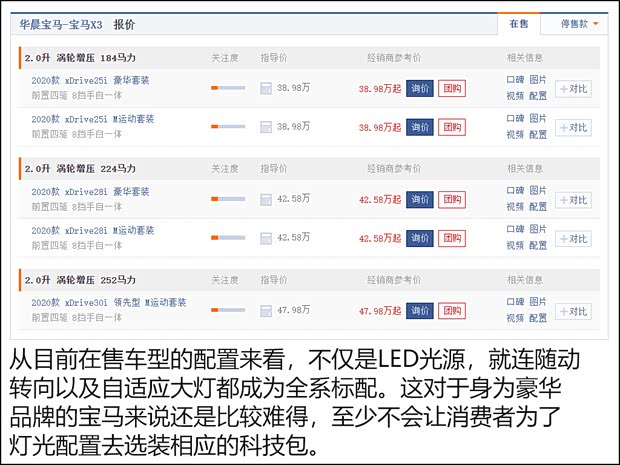This screenshot has height=465, width=620.
Task: Open 配置 for xDrive28i 豪华套装
Action: click(x=538, y=207)
